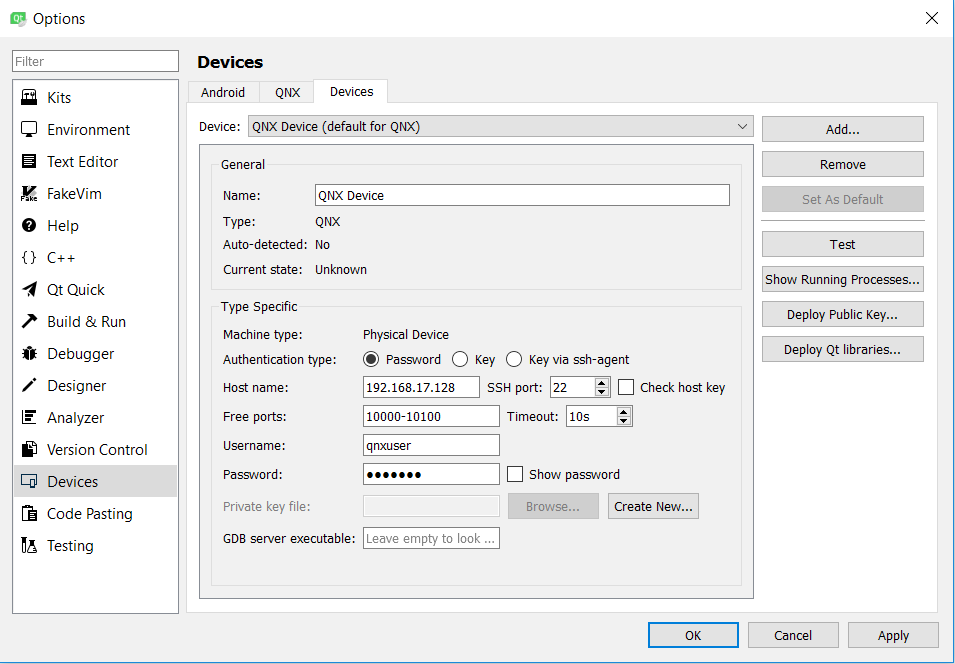Click the Qt Quick paper-plane icon
This screenshot has width=955, height=664.
coord(29,289)
